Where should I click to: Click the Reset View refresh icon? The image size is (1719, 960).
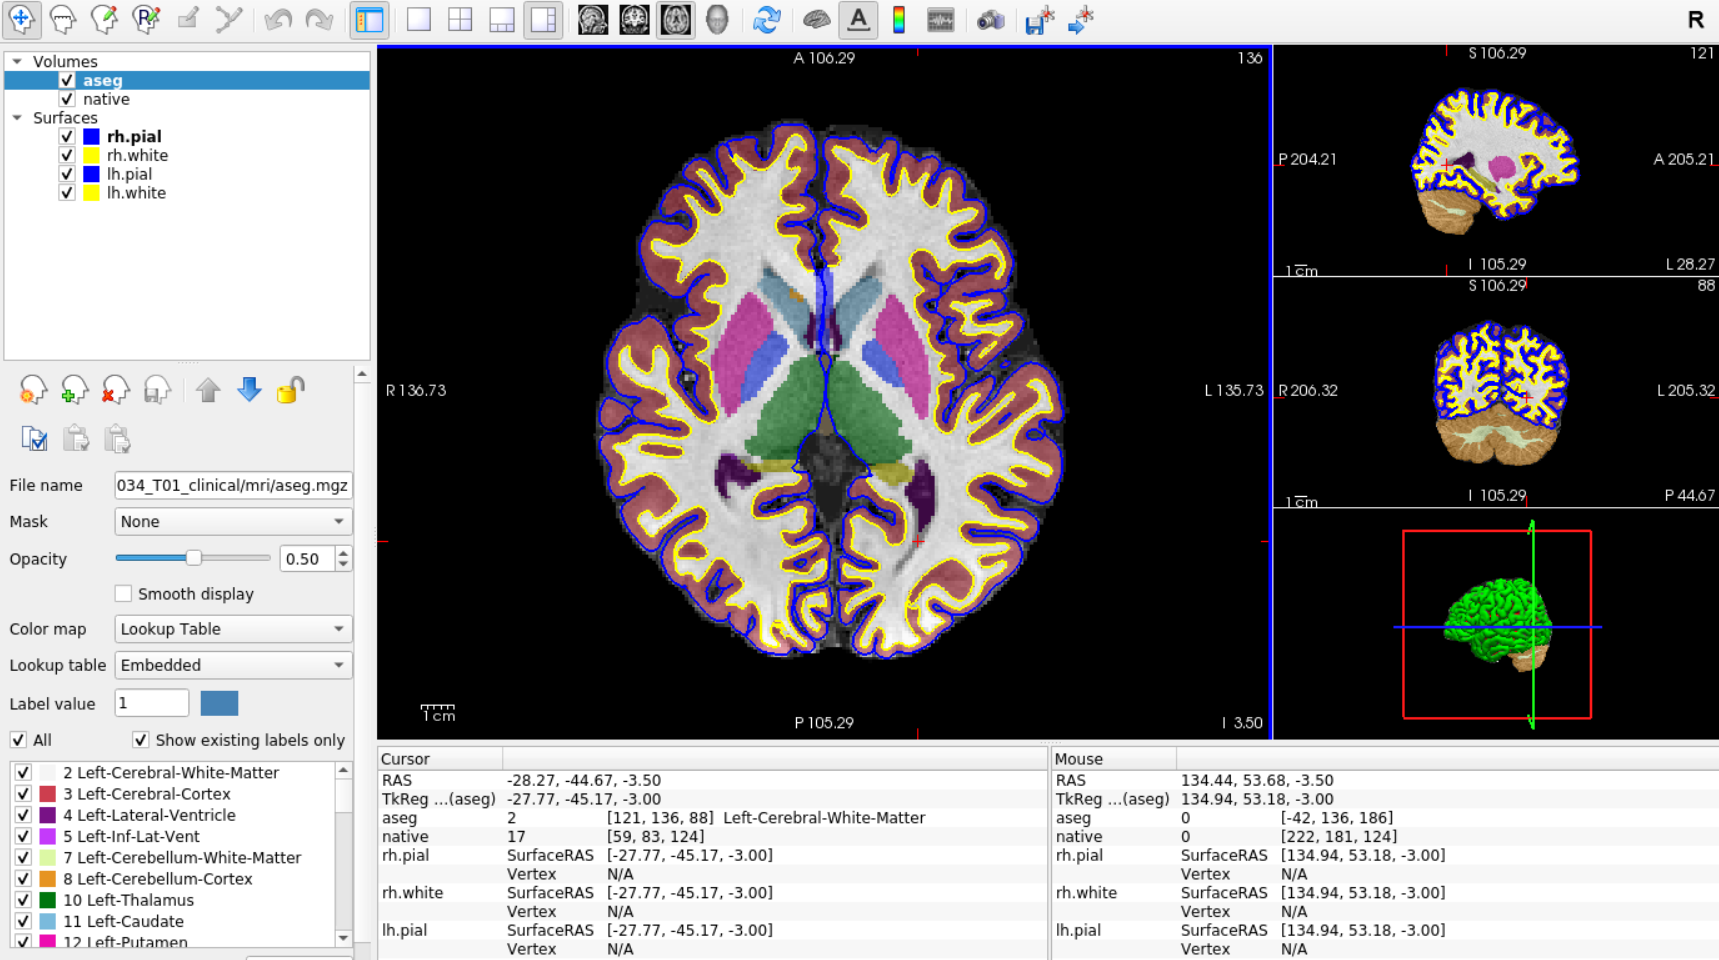coord(767,19)
